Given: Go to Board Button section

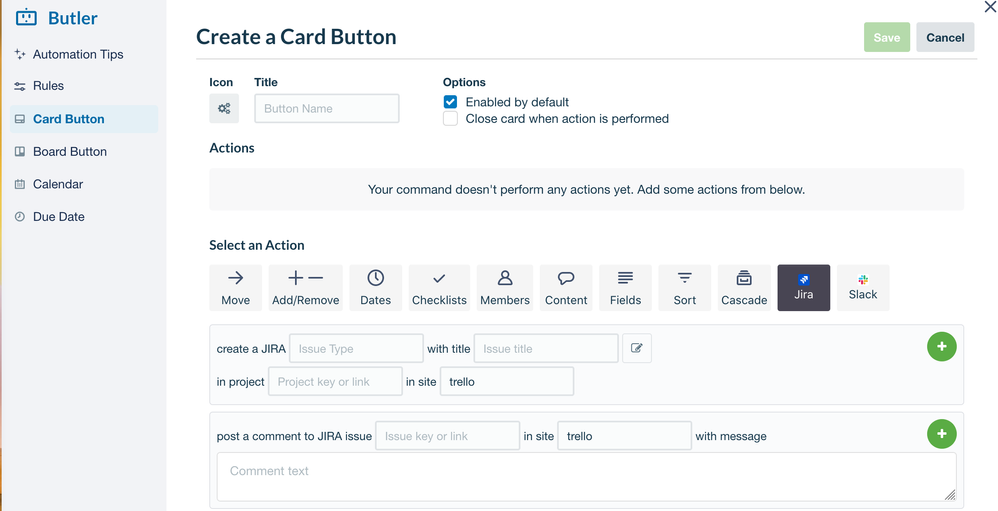Looking at the screenshot, I should pos(70,151).
